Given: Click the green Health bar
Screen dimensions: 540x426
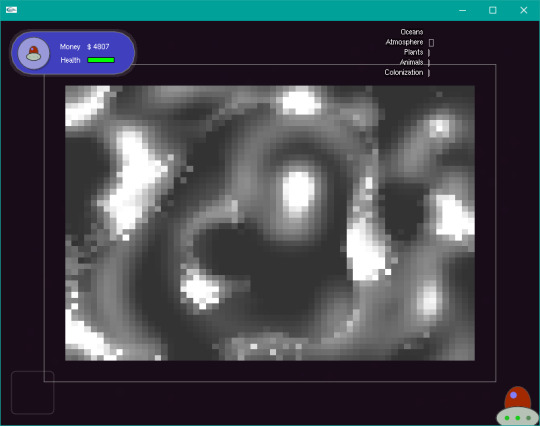Looking at the screenshot, I should pos(101,60).
